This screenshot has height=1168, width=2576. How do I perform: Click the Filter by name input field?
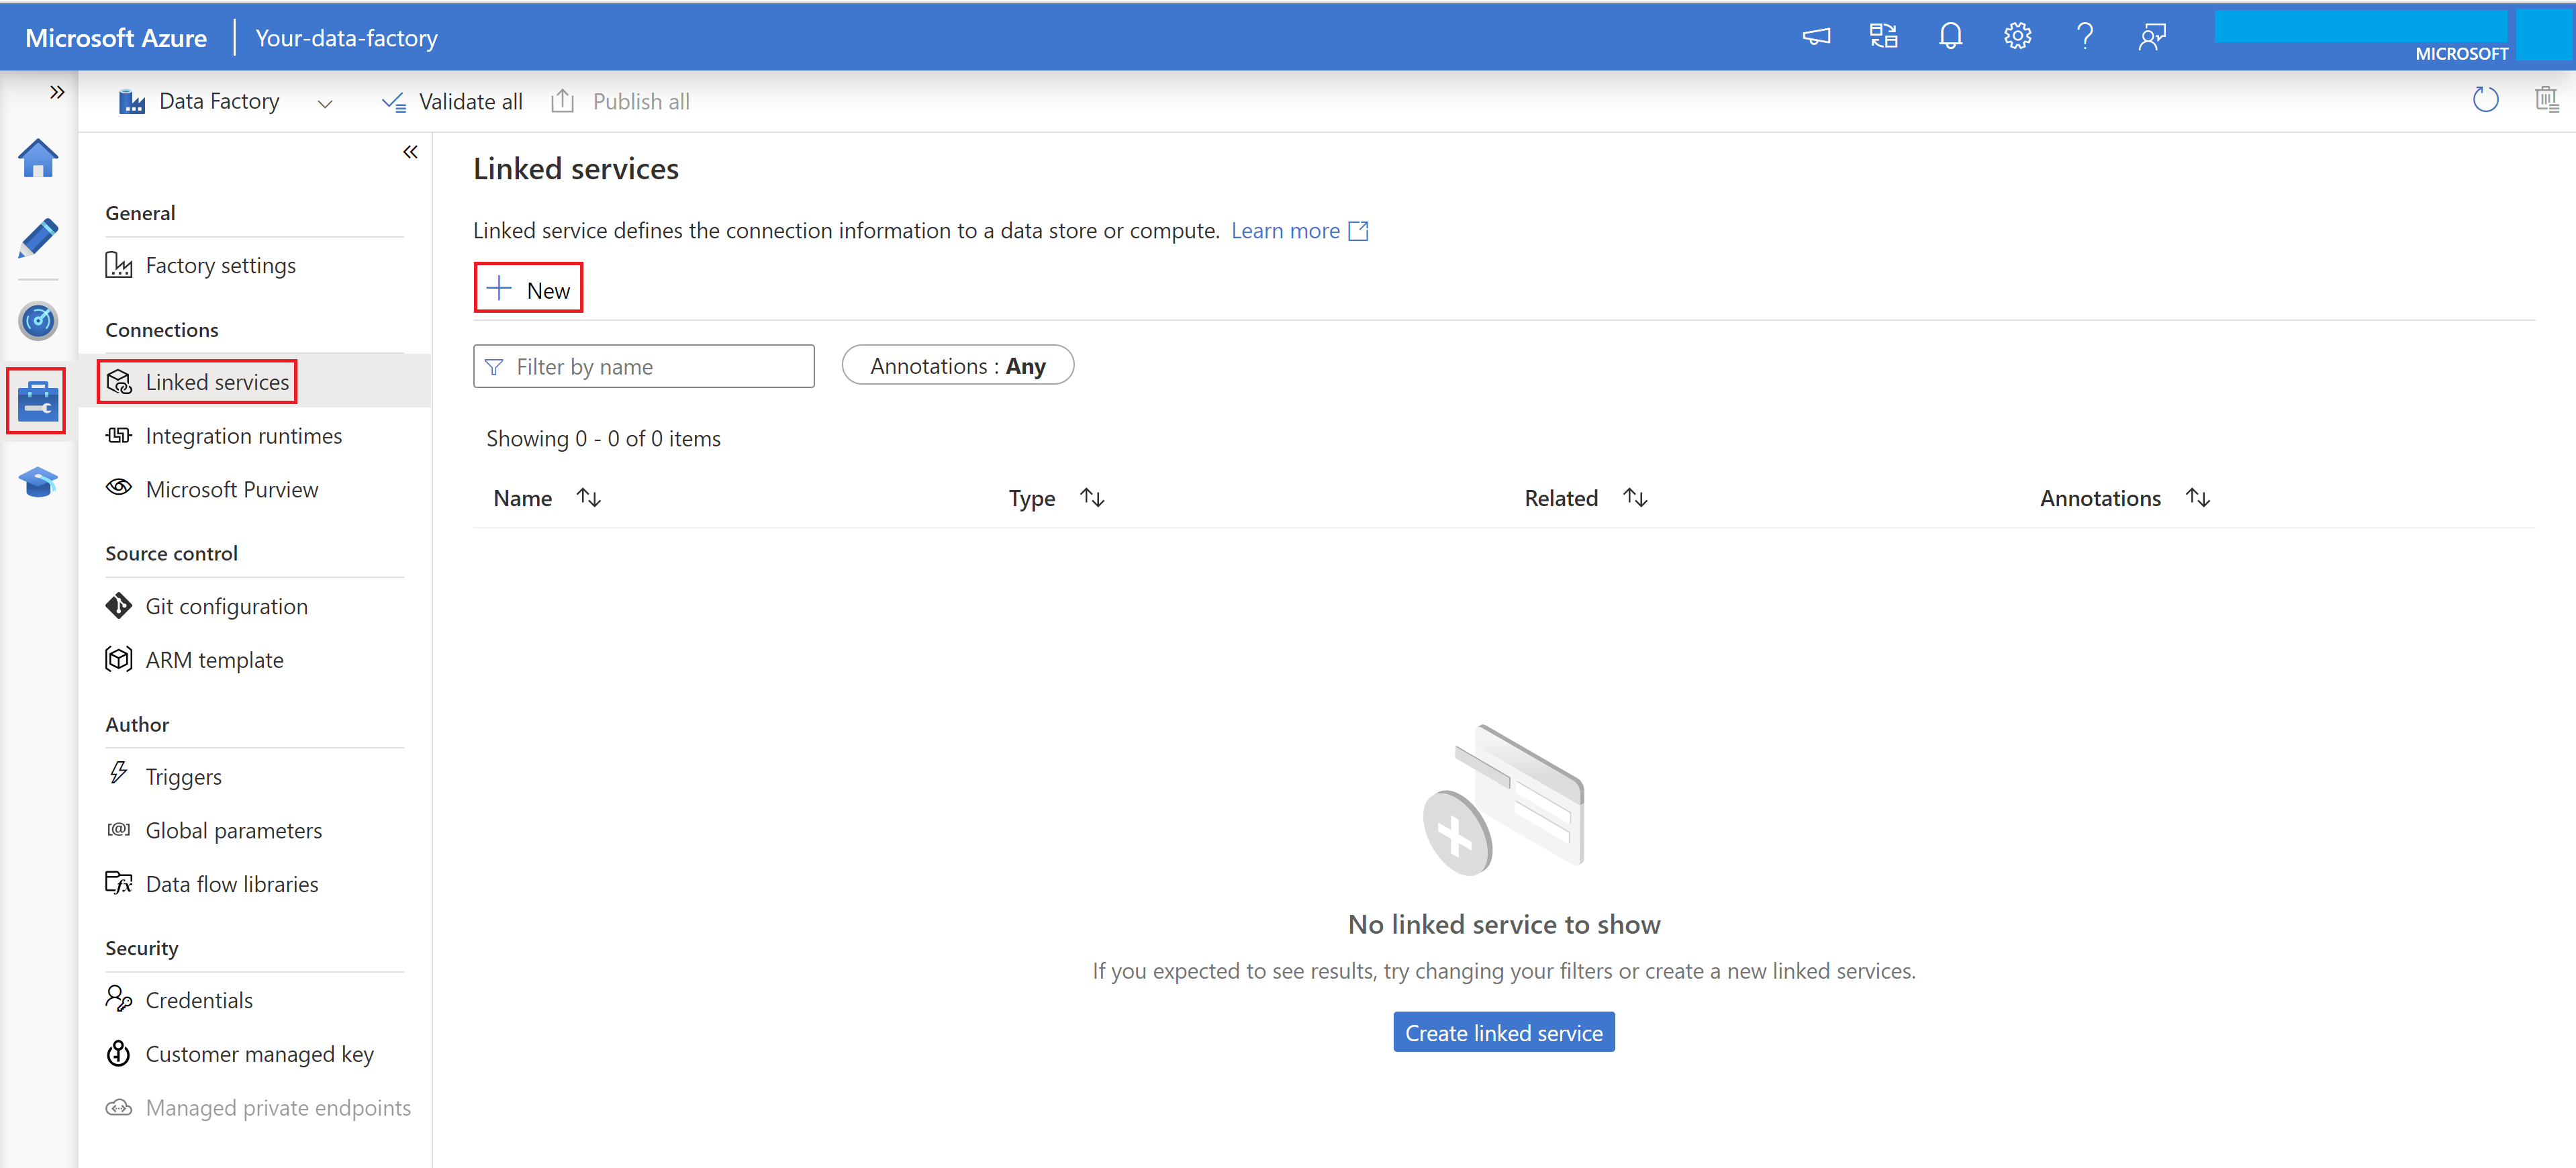point(644,364)
